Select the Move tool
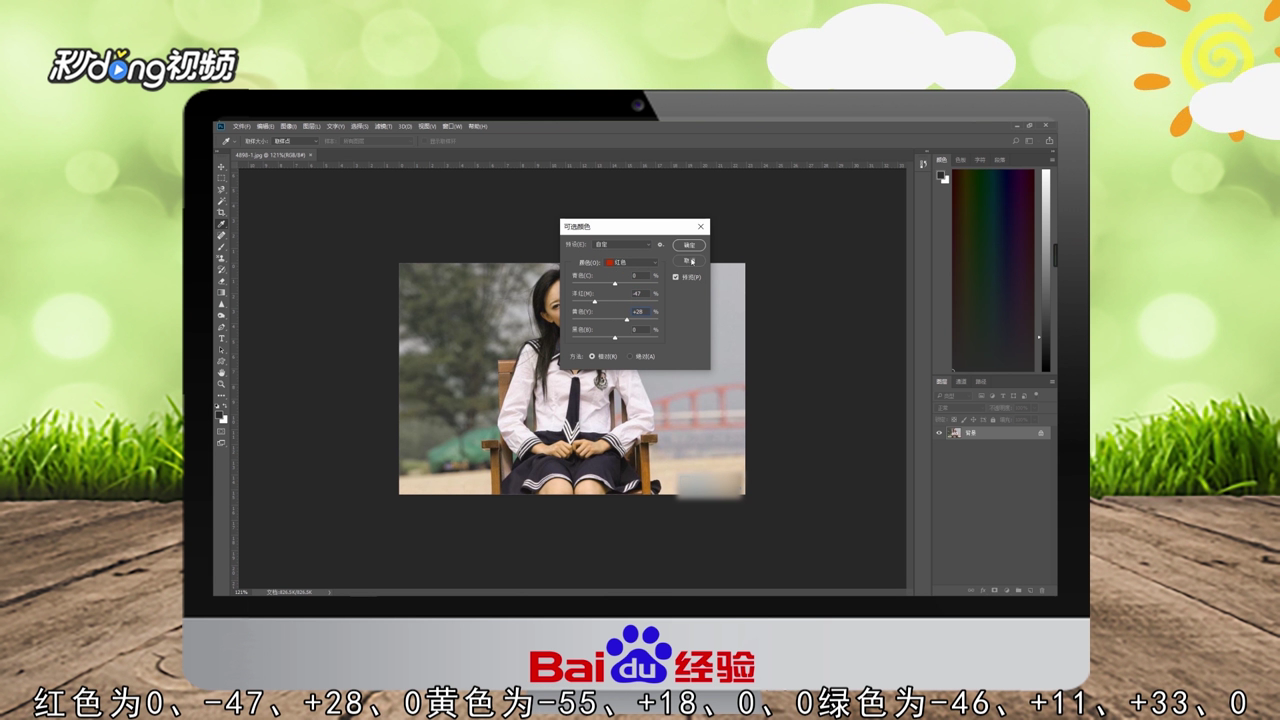Viewport: 1280px width, 720px height. [223, 167]
